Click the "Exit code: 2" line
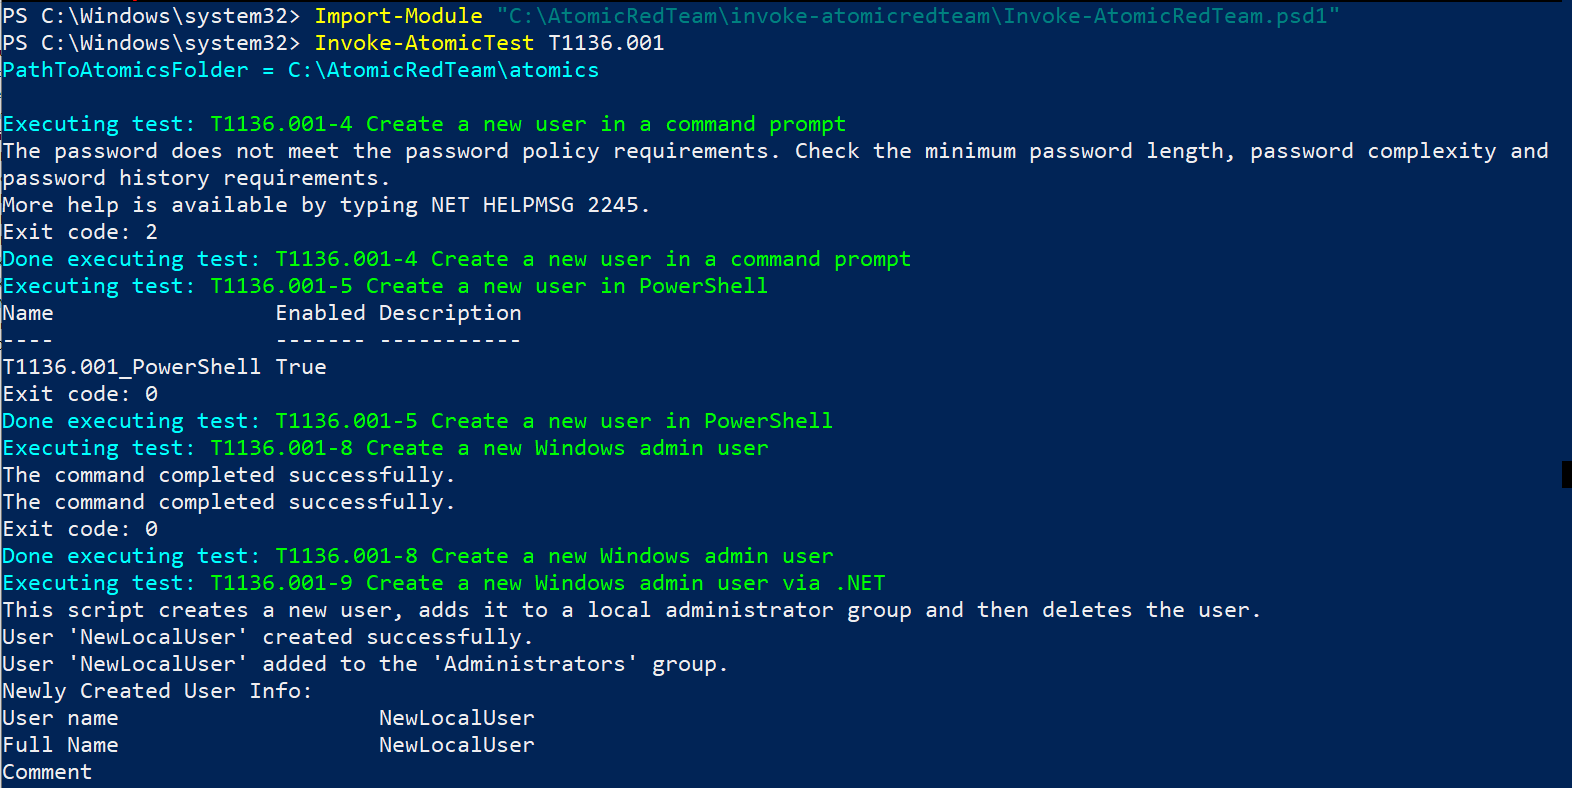This screenshot has width=1573, height=788. [80, 232]
